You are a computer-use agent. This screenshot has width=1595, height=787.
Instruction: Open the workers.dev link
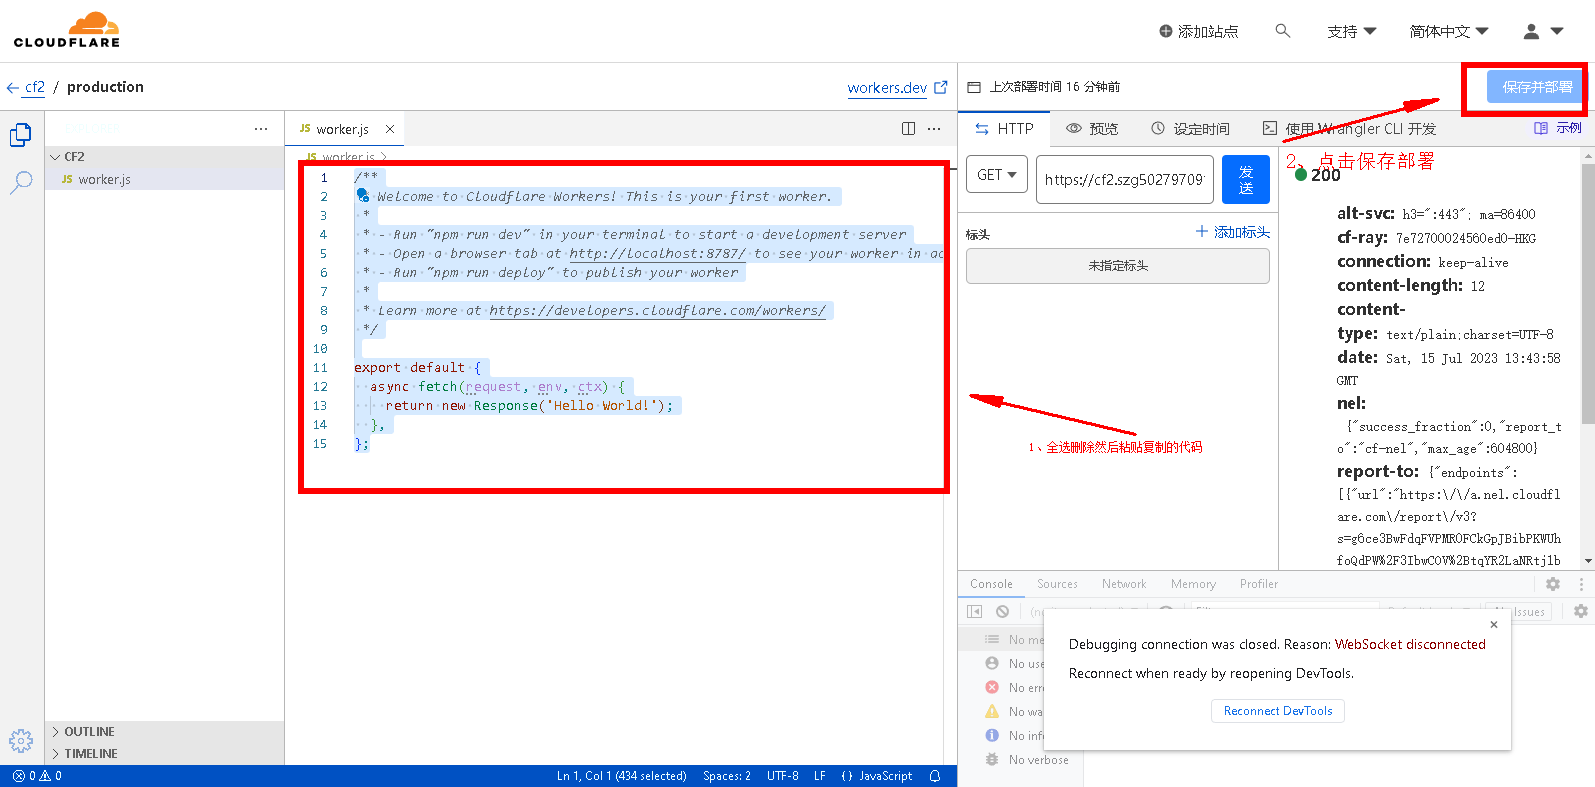pos(887,88)
